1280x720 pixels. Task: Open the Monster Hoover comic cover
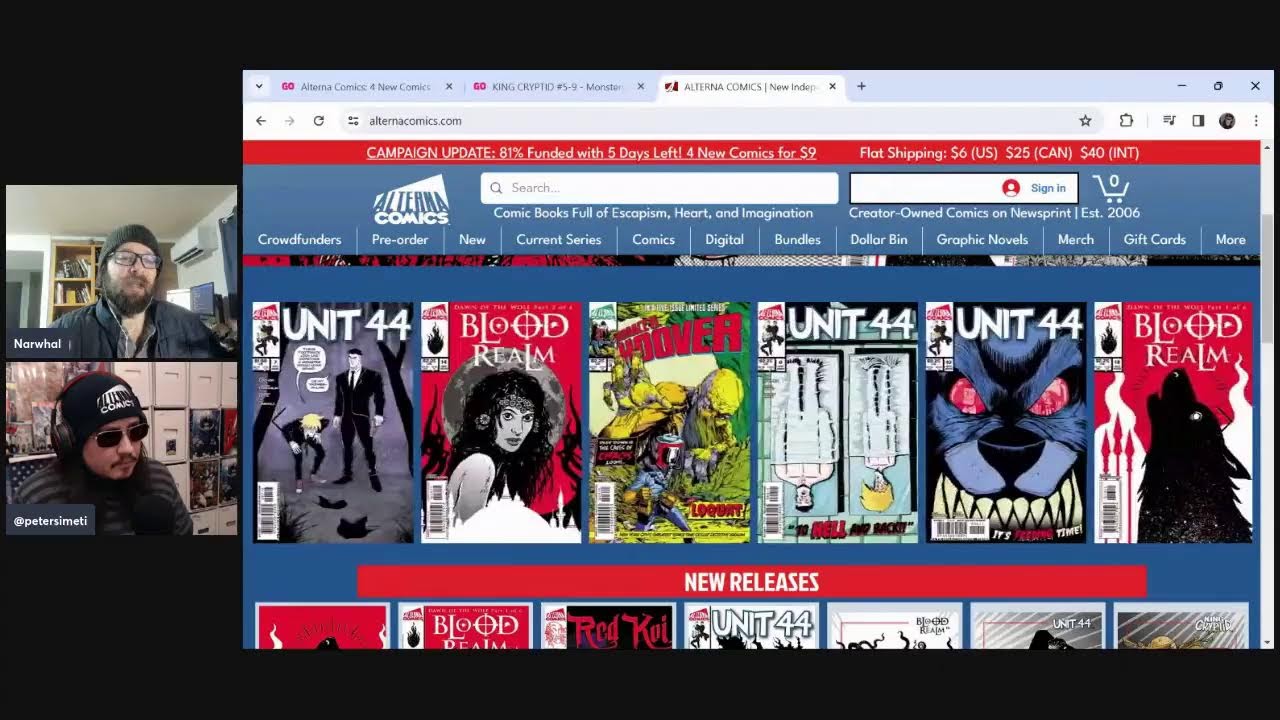669,422
